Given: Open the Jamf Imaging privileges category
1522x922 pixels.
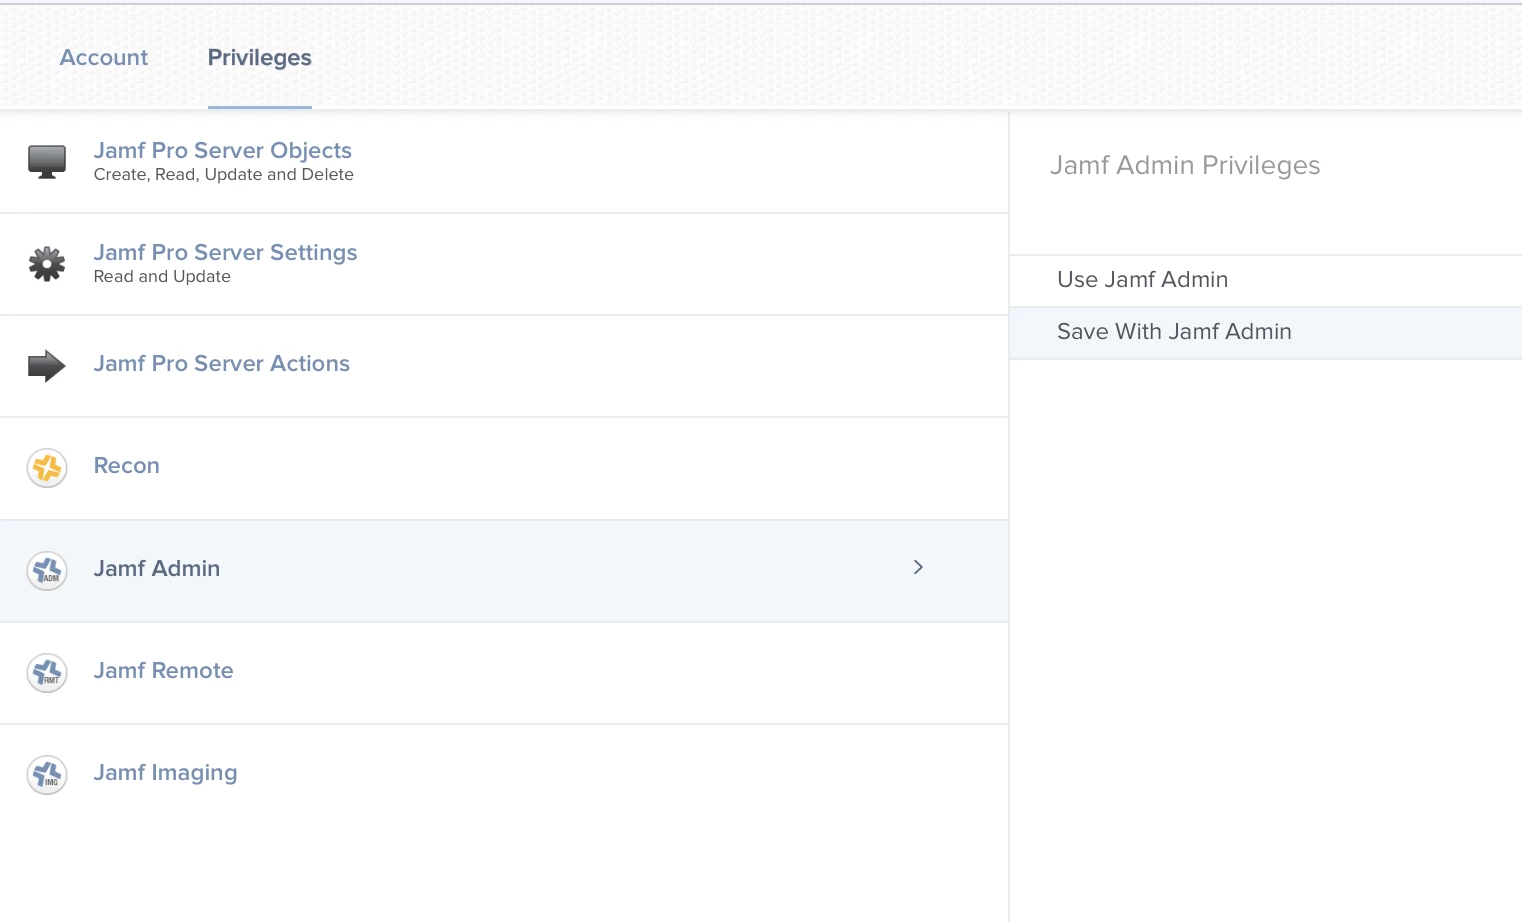Looking at the screenshot, I should pos(504,775).
